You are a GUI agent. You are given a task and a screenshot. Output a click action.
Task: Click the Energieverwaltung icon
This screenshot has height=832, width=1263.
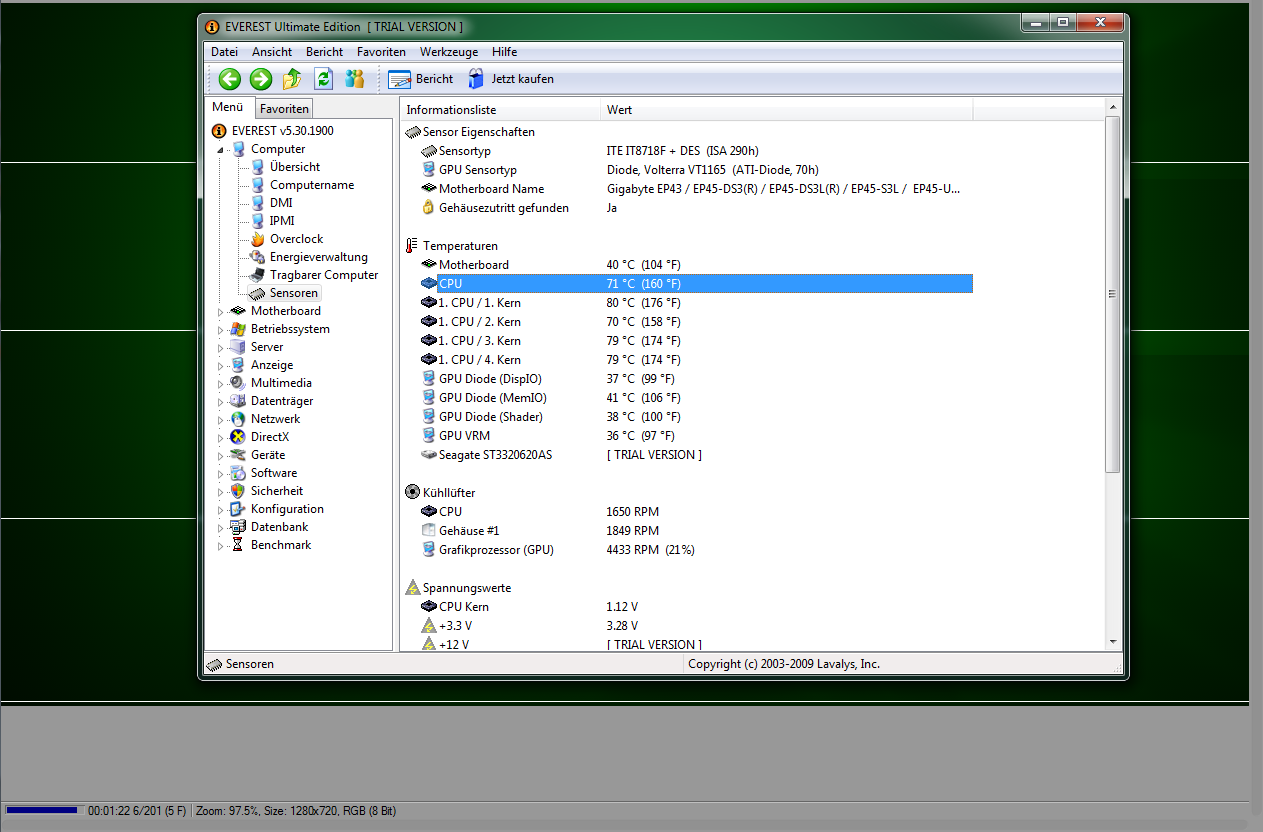tap(257, 257)
